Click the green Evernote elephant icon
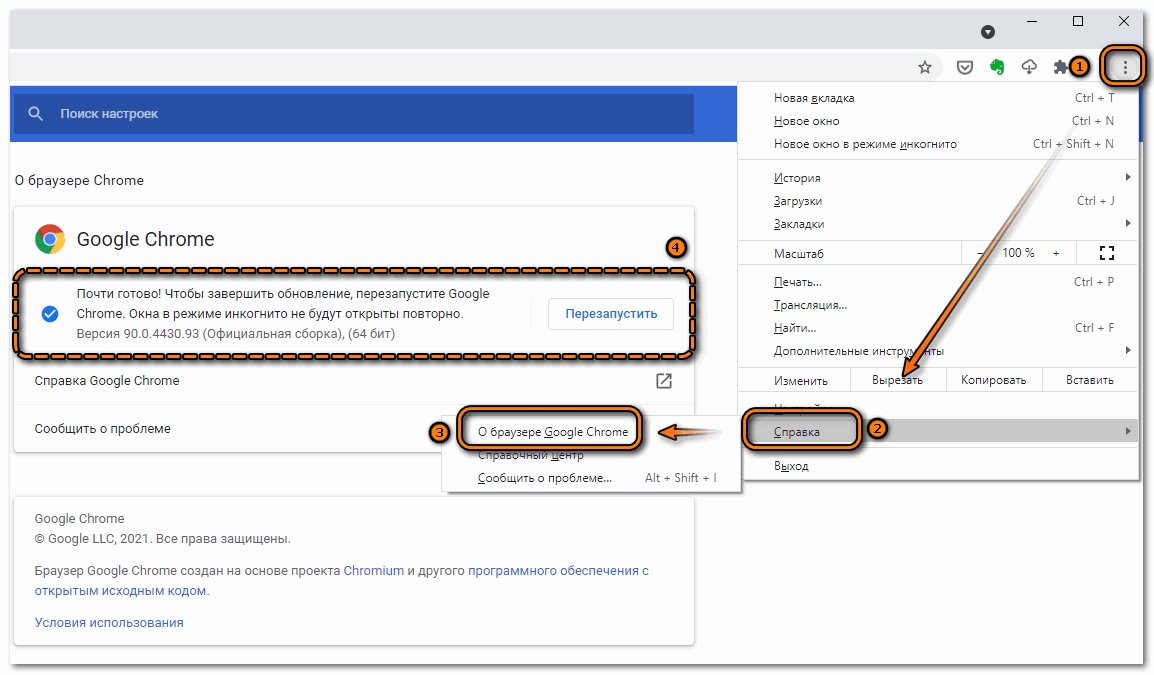The width and height of the screenshot is (1154, 675). [x=997, y=68]
